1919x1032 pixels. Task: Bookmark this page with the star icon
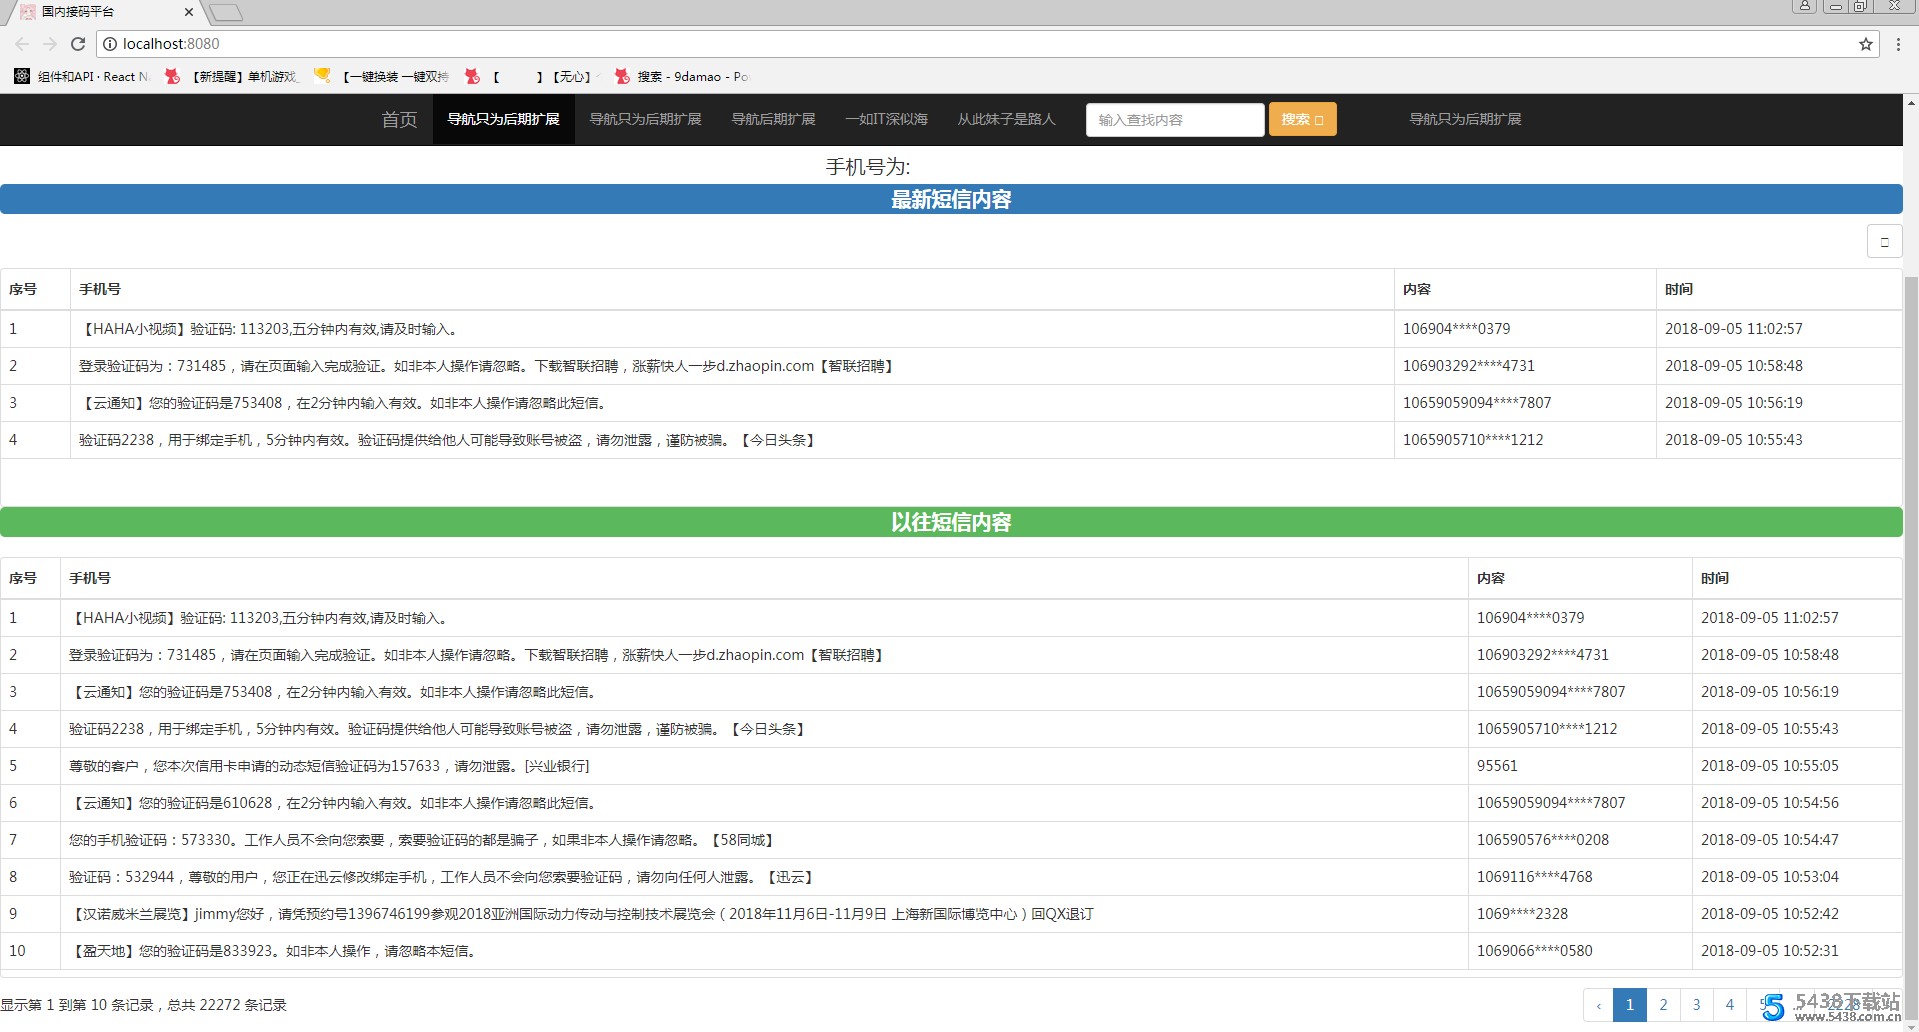tap(1865, 44)
